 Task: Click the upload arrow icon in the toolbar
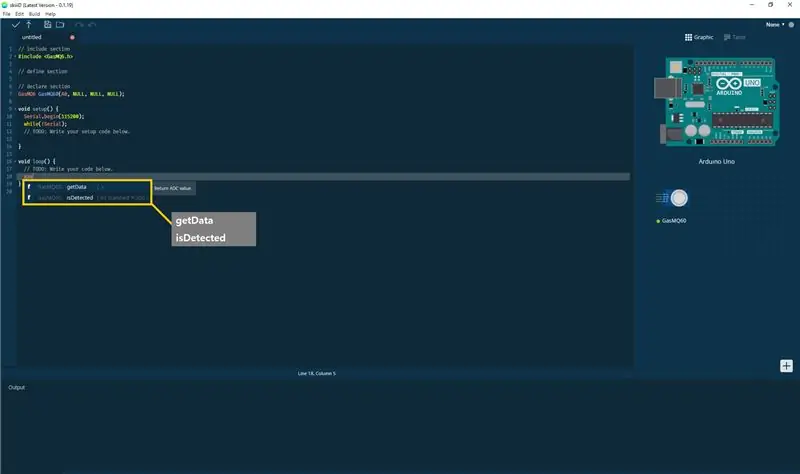pyautogui.click(x=29, y=24)
